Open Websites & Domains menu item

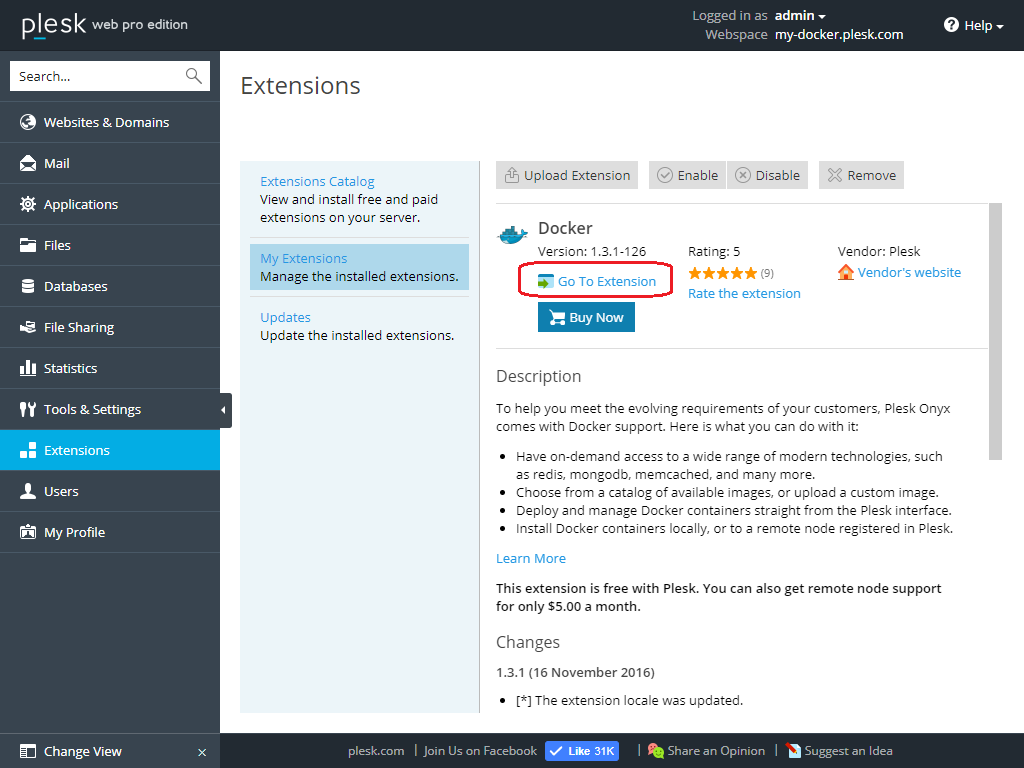(x=110, y=122)
